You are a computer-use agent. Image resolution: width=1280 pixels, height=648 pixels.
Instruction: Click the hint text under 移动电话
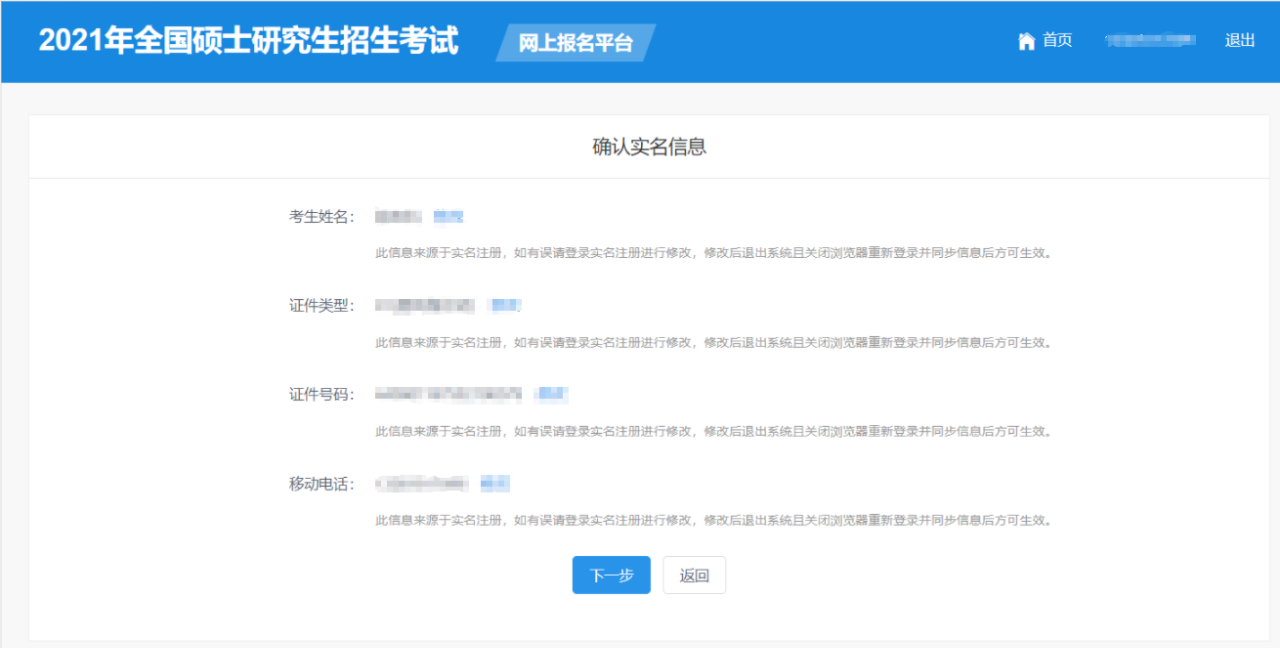[x=713, y=521]
